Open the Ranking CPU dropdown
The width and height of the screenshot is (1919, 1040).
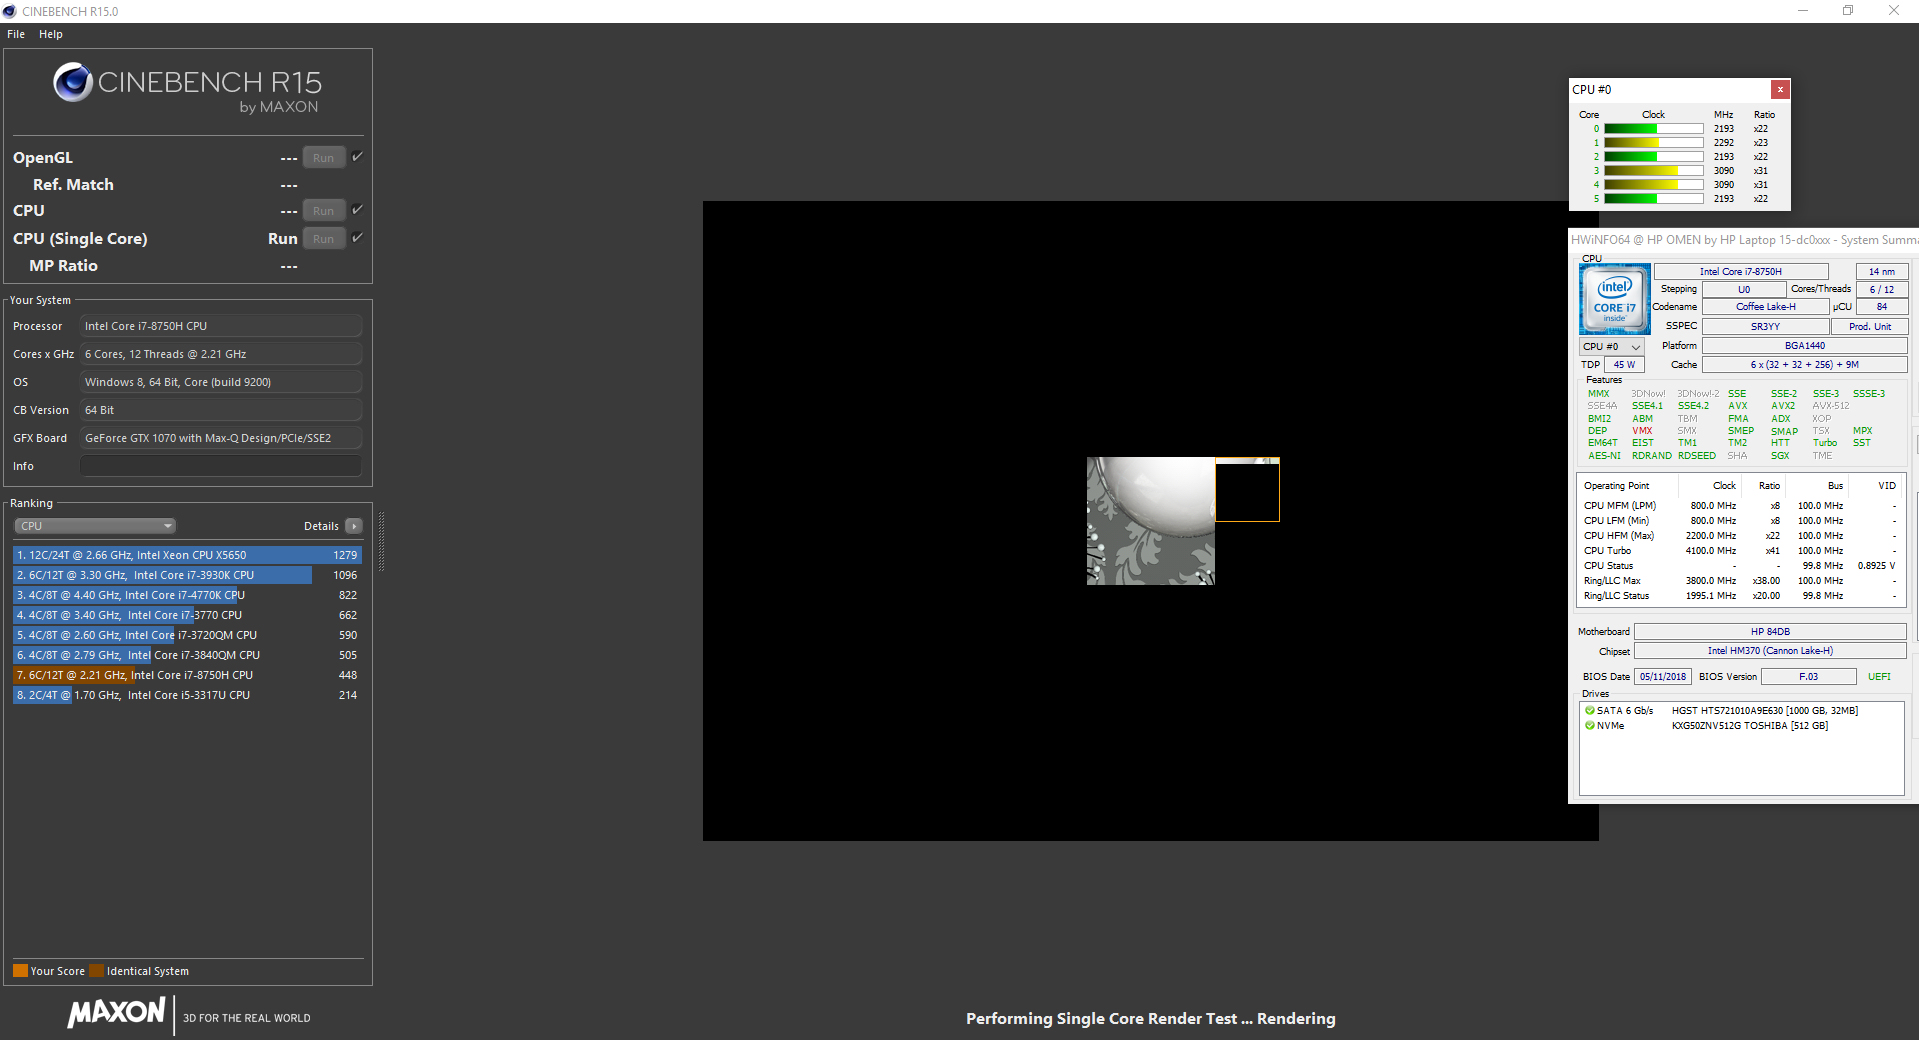point(95,526)
